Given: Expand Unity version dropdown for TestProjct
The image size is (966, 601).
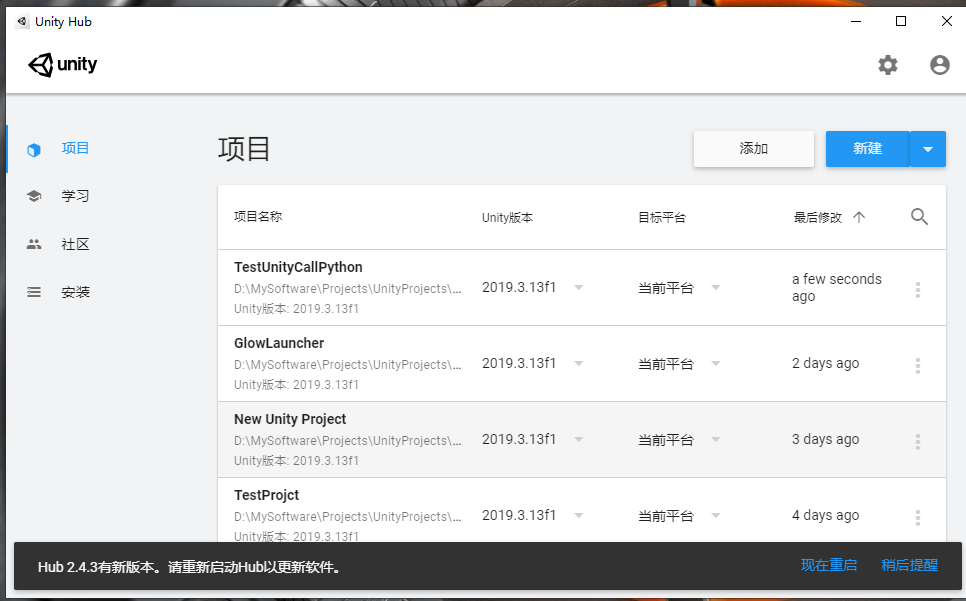Looking at the screenshot, I should [x=578, y=515].
